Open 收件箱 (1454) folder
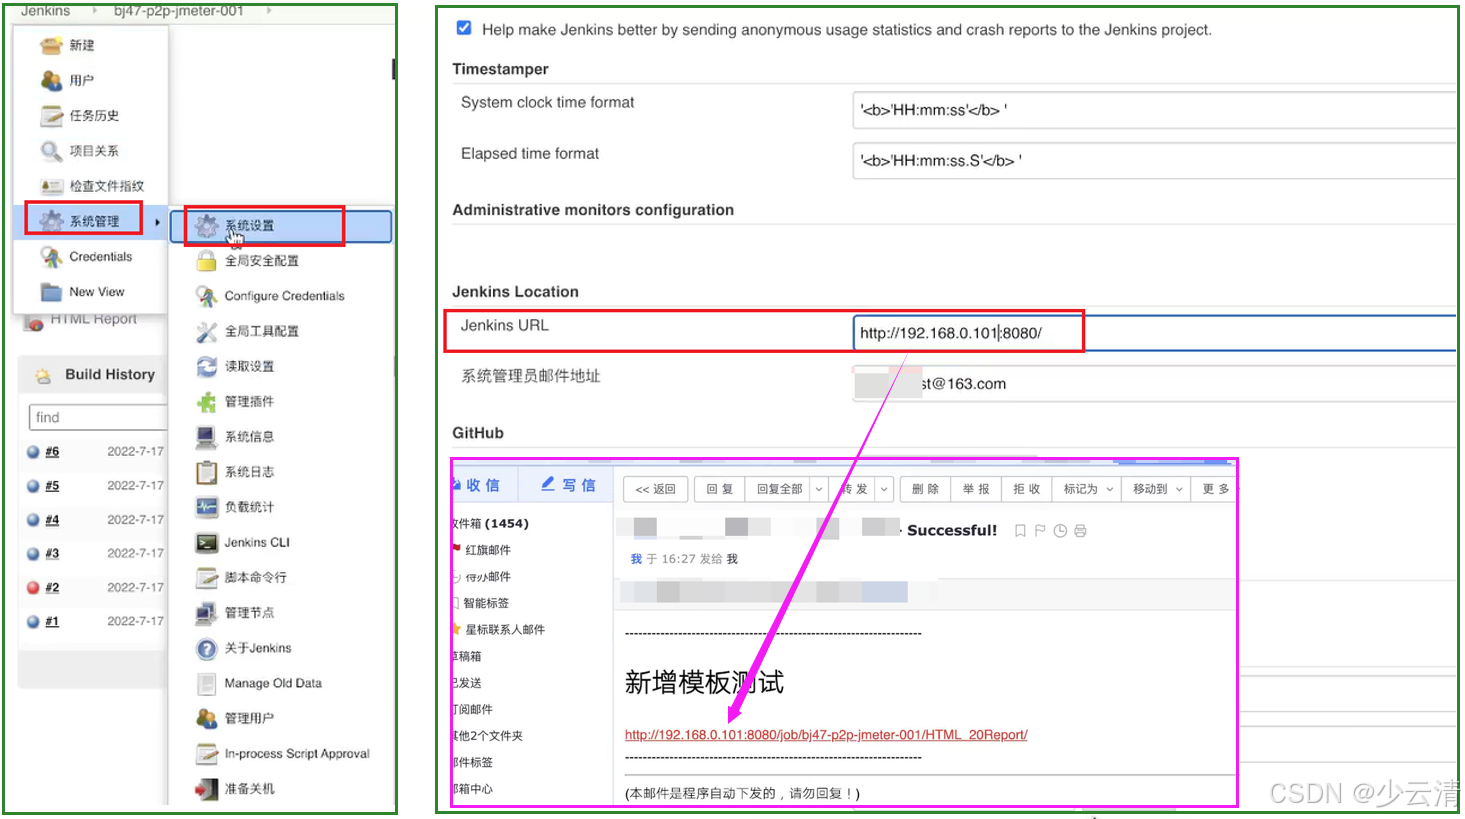This screenshot has width=1465, height=819. click(490, 523)
